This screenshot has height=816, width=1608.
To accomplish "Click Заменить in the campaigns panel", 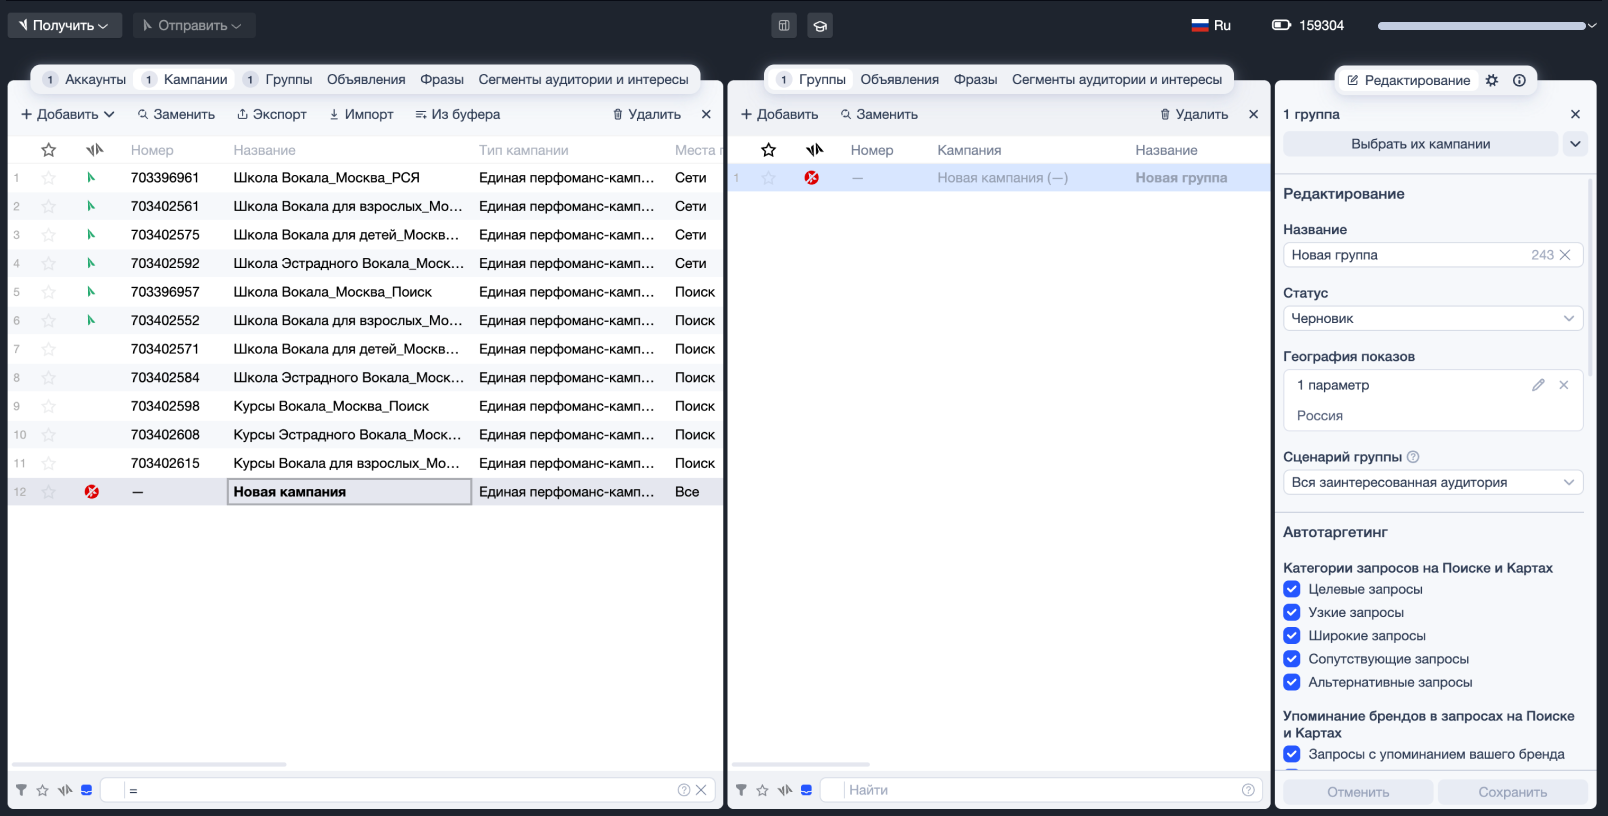I will tap(176, 114).
